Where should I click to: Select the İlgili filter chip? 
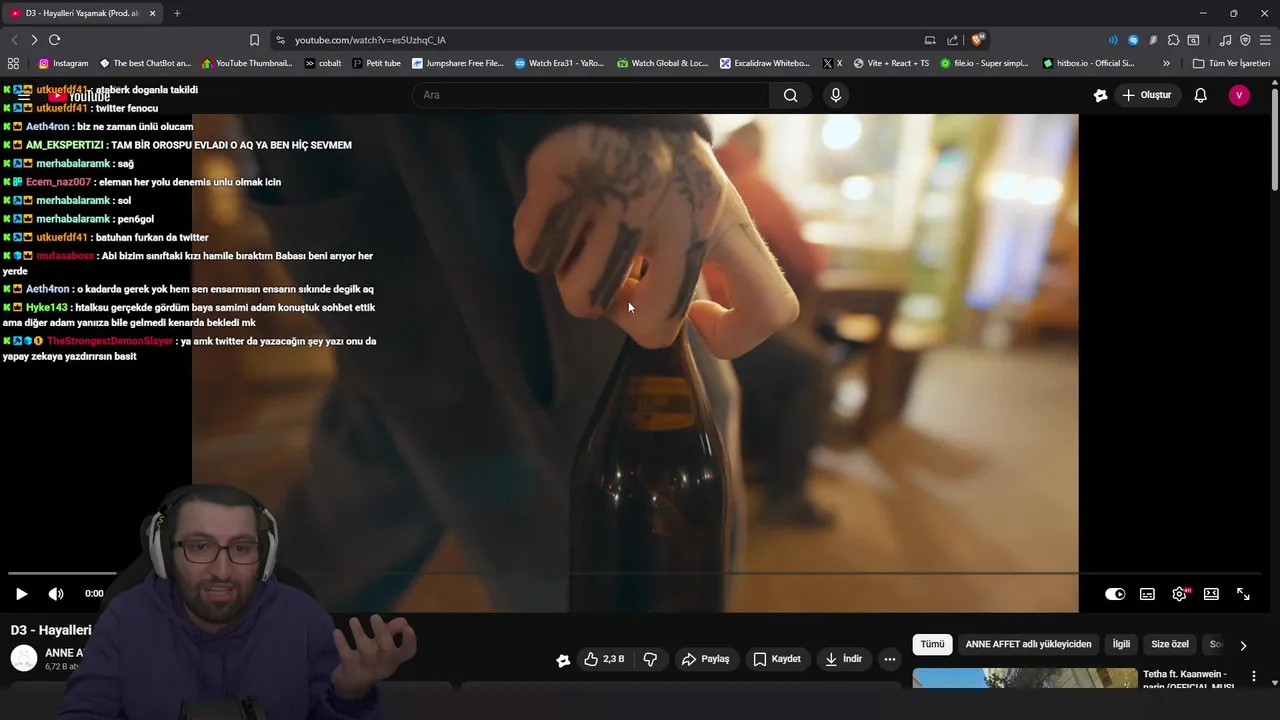pyautogui.click(x=1121, y=645)
